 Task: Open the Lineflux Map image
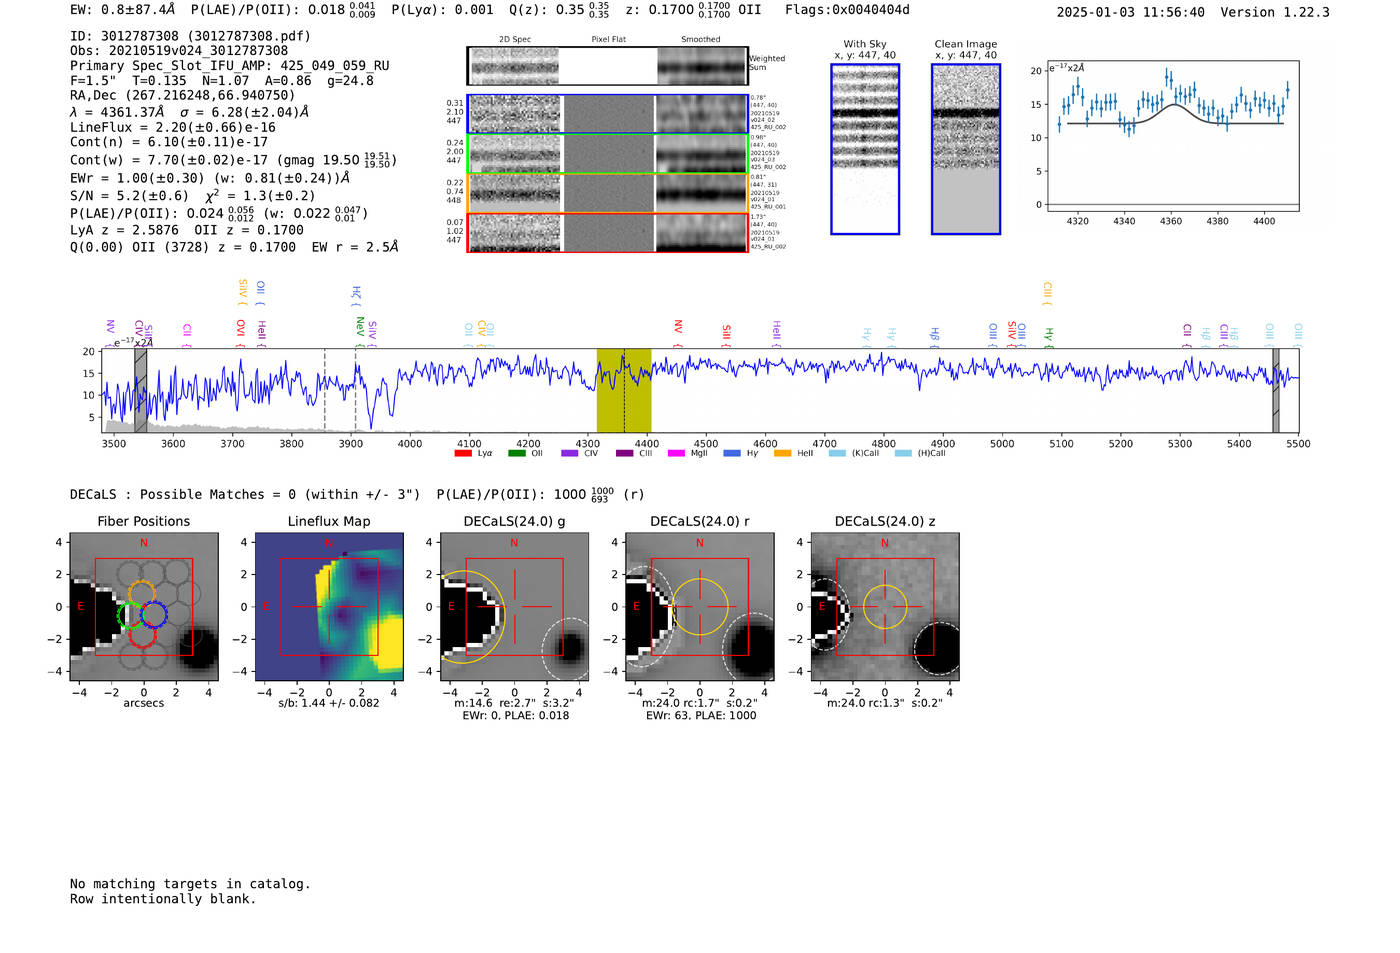pos(329,606)
